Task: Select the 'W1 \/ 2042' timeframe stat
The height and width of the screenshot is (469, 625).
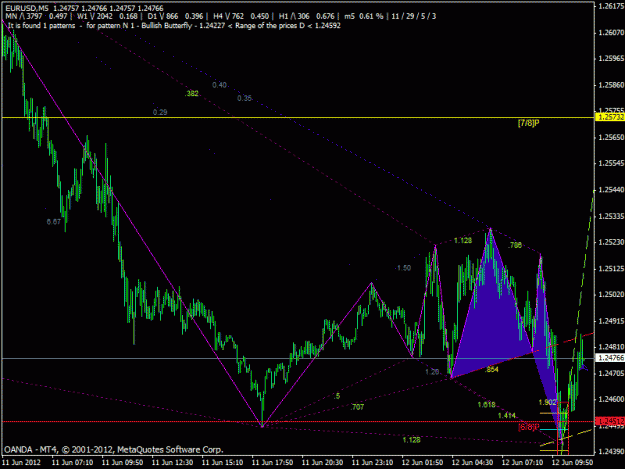Action: click(95, 16)
